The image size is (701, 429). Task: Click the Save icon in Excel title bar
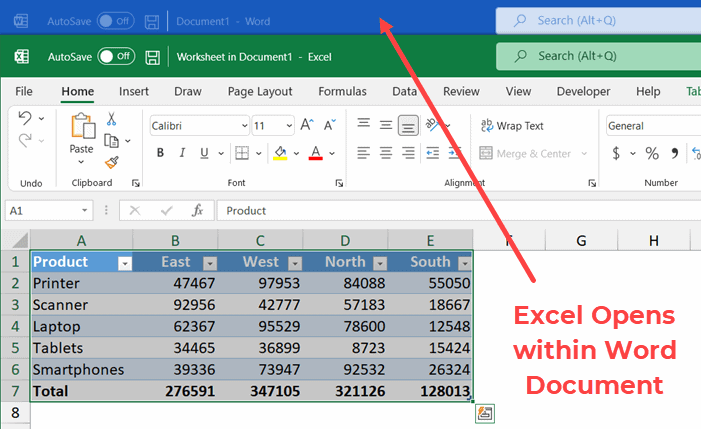coord(153,56)
